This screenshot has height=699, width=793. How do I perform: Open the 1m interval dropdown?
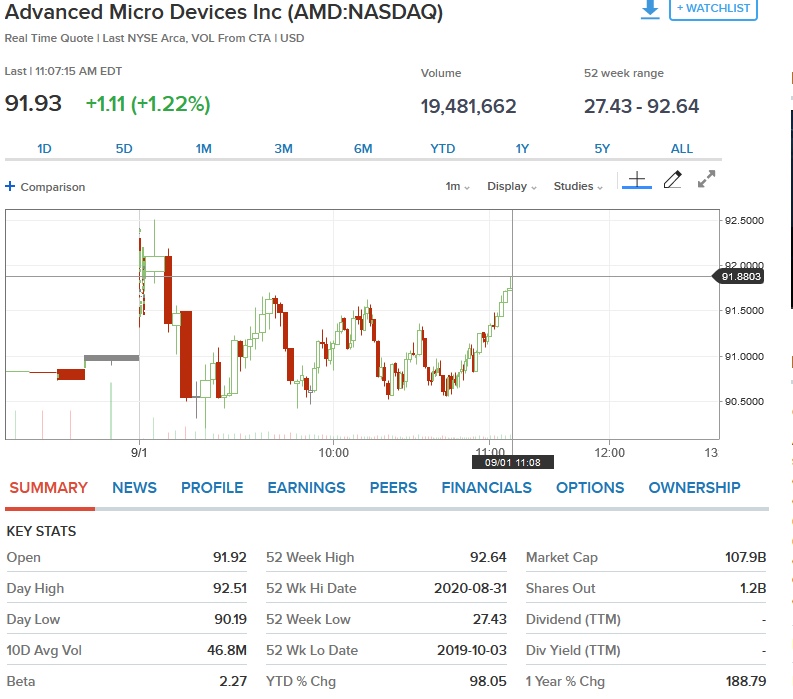tap(457, 186)
